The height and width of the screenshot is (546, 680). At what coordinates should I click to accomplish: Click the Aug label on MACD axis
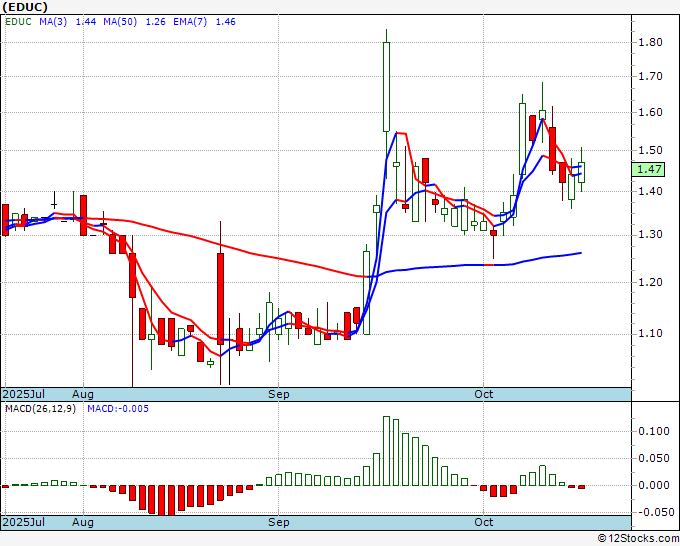tap(83, 522)
